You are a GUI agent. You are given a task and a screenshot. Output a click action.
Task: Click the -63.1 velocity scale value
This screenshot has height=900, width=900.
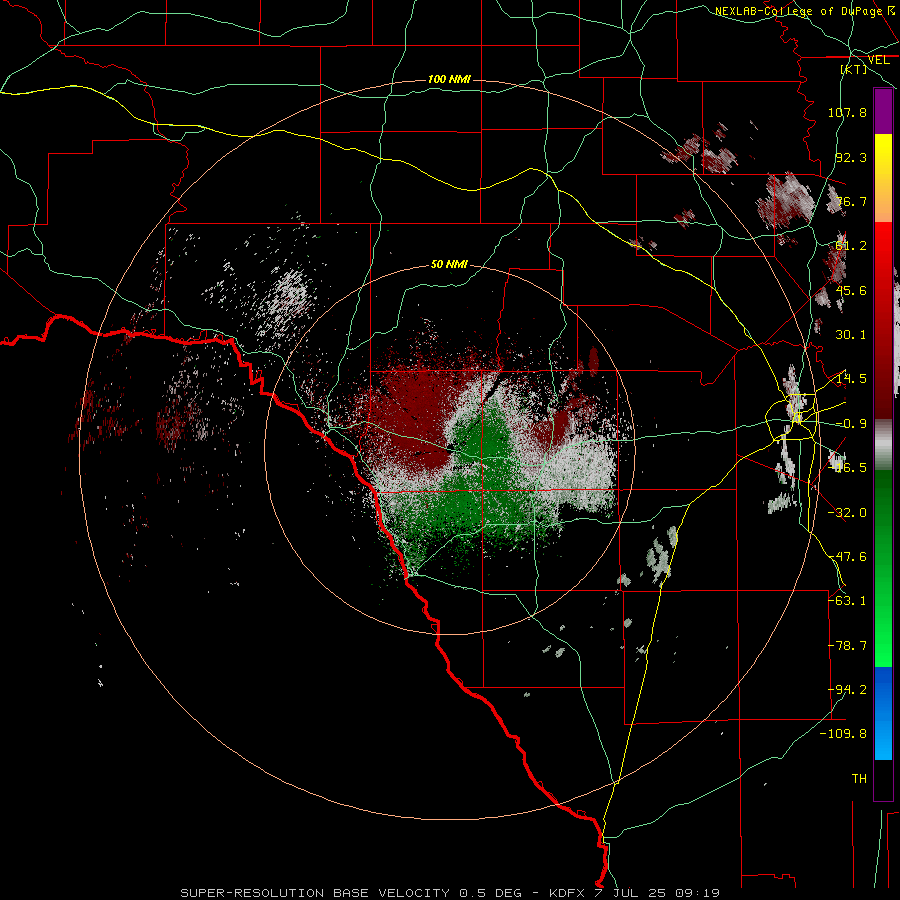847,601
